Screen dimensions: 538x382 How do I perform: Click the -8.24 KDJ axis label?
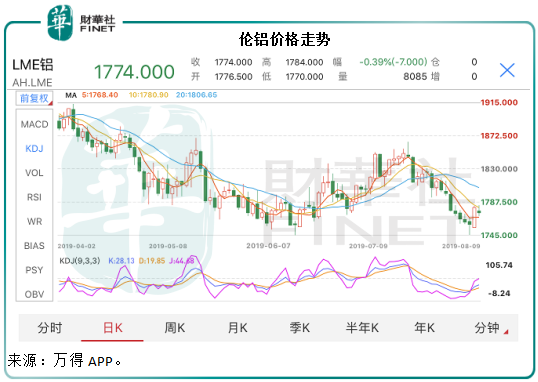[x=499, y=293]
